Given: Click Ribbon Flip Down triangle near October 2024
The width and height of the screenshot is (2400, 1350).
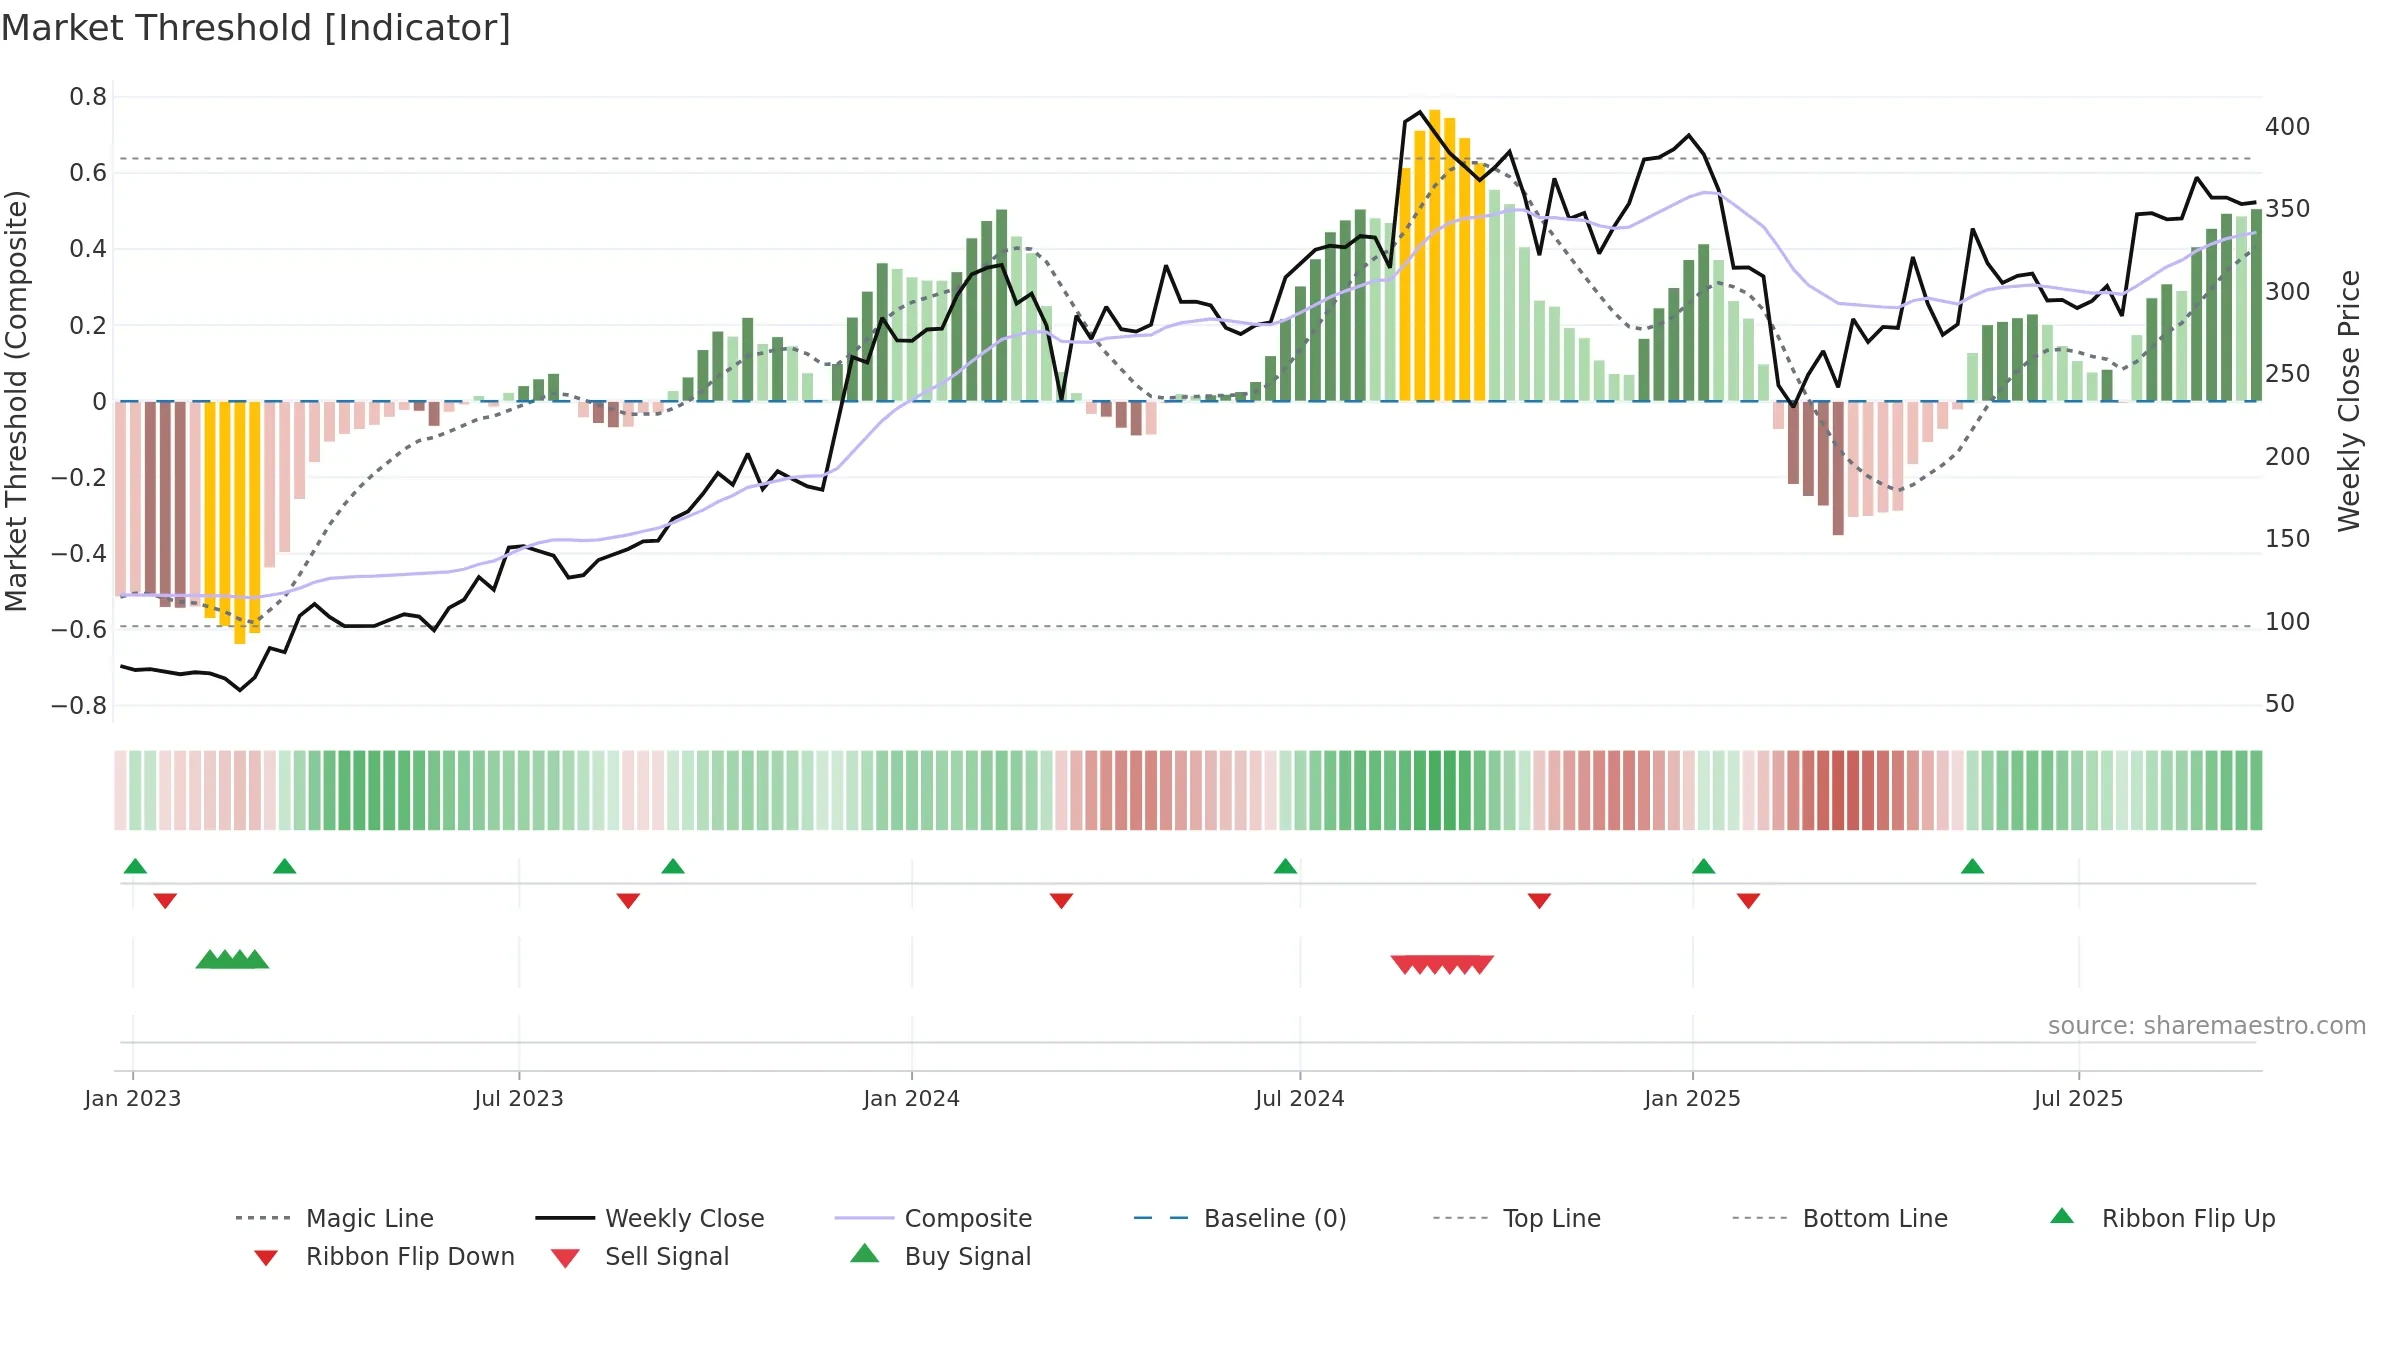Looking at the screenshot, I should click(x=1539, y=901).
